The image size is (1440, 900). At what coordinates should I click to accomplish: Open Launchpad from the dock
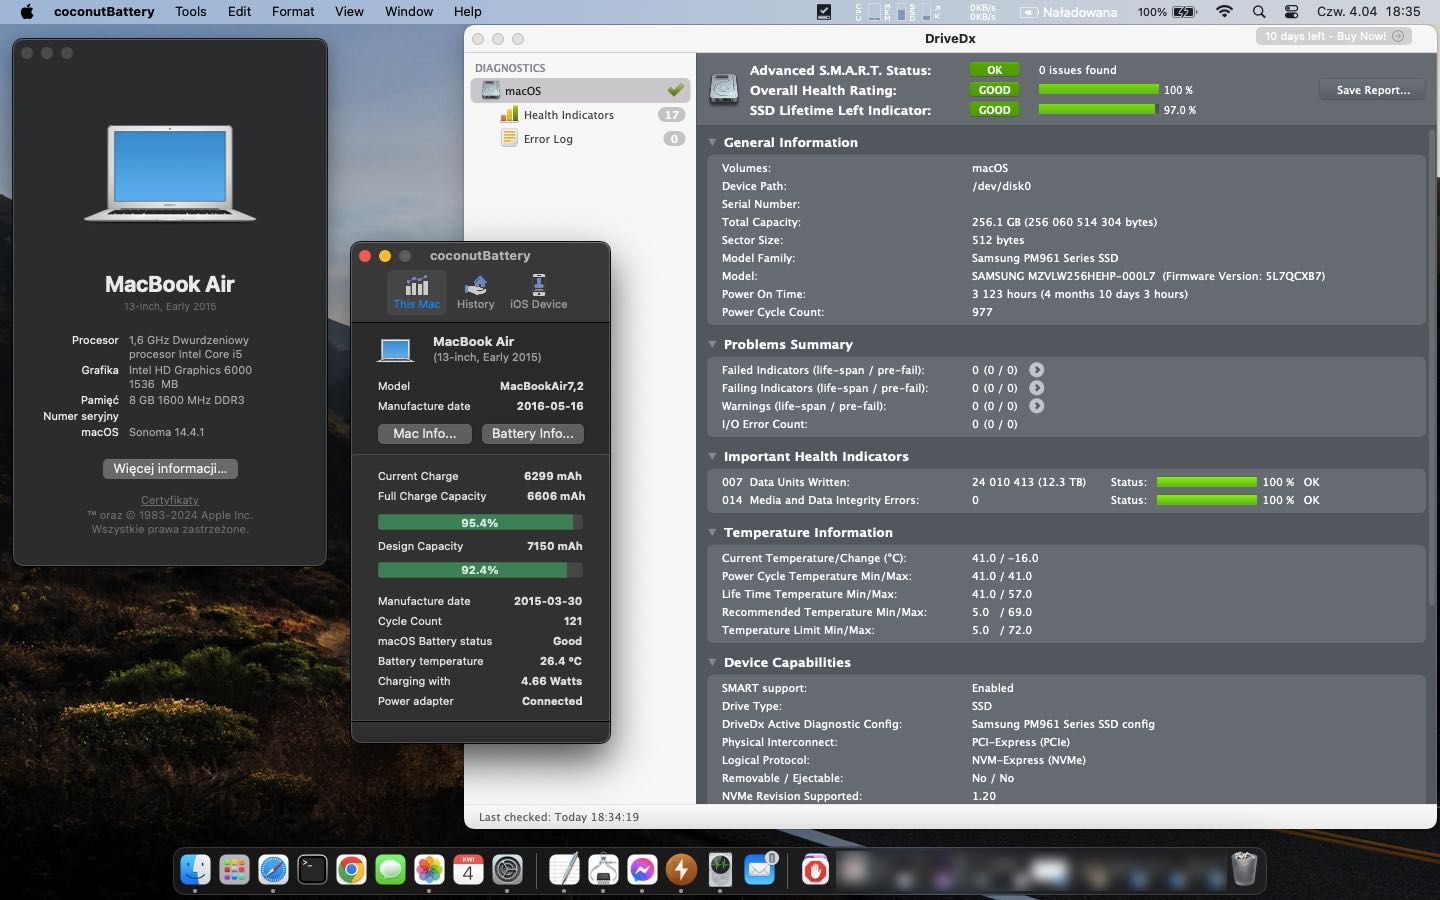pos(234,870)
